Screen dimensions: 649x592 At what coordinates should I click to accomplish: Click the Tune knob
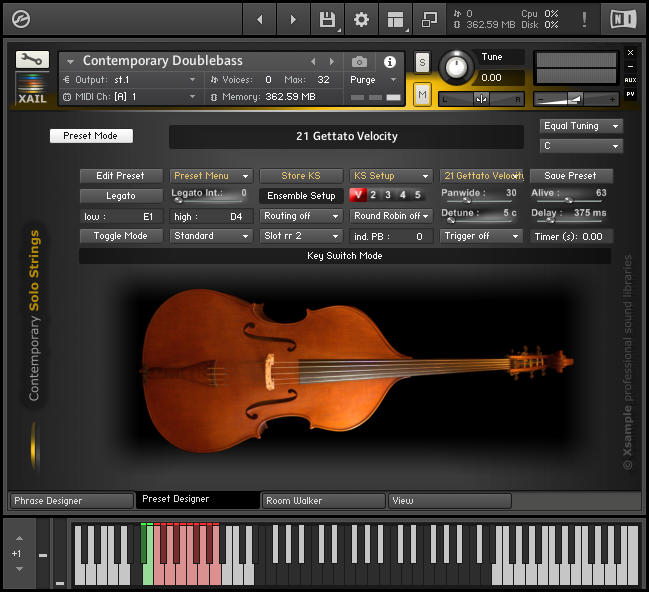pos(456,67)
